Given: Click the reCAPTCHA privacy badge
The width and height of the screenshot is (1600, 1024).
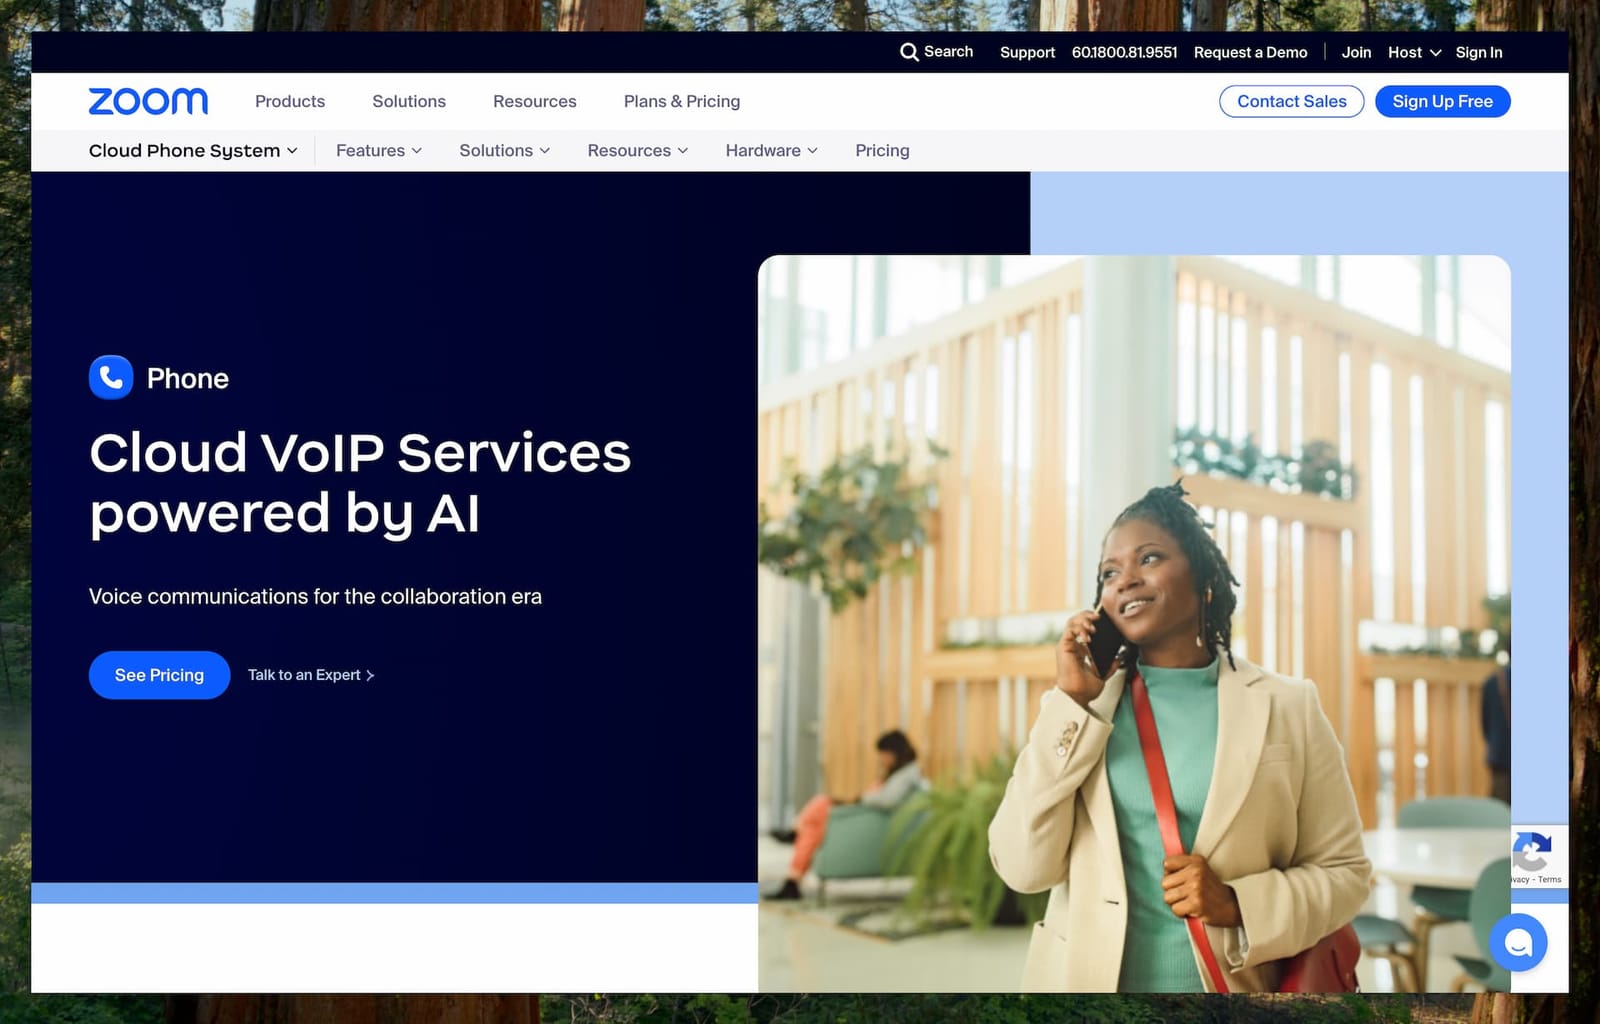Looking at the screenshot, I should (1533, 856).
